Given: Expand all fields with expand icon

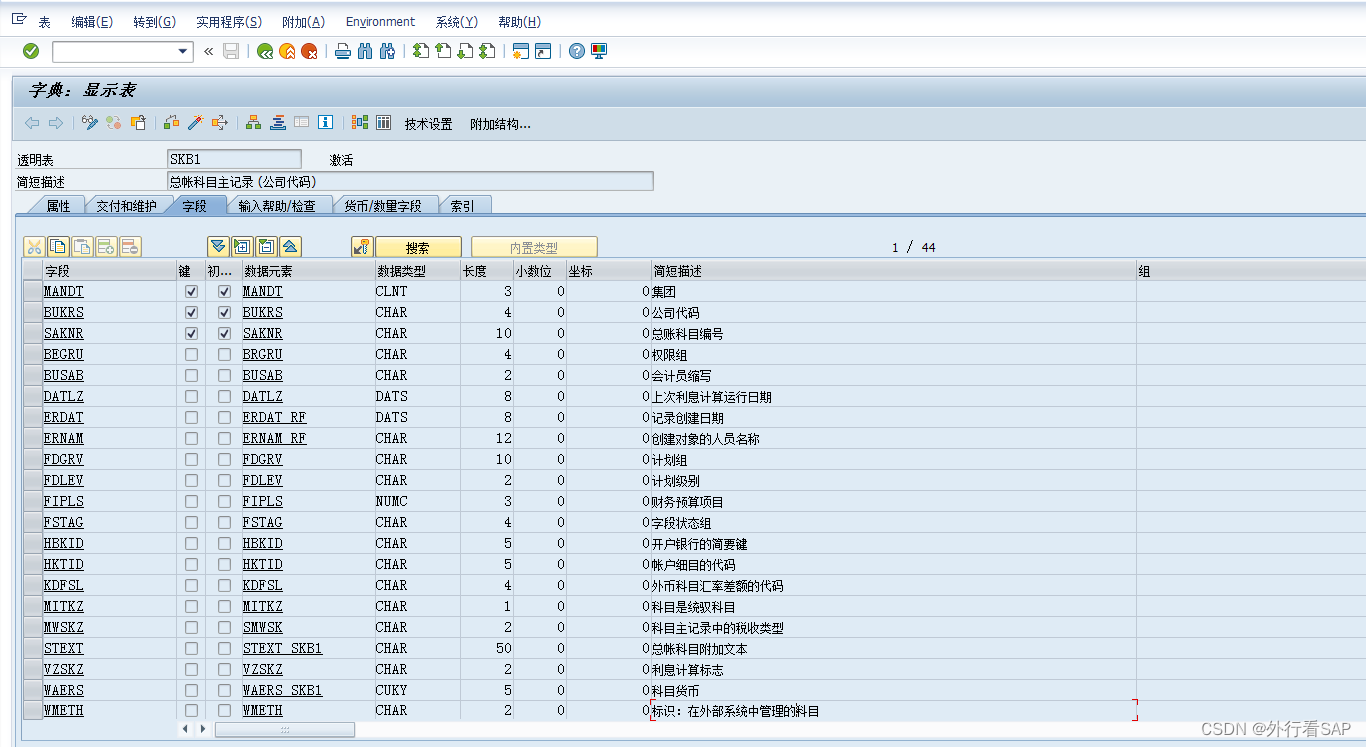Looking at the screenshot, I should (242, 247).
